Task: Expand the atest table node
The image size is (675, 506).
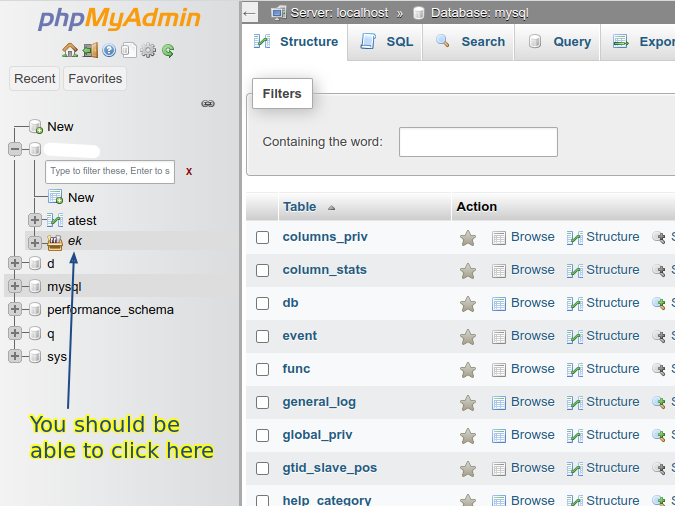Action: 35,220
